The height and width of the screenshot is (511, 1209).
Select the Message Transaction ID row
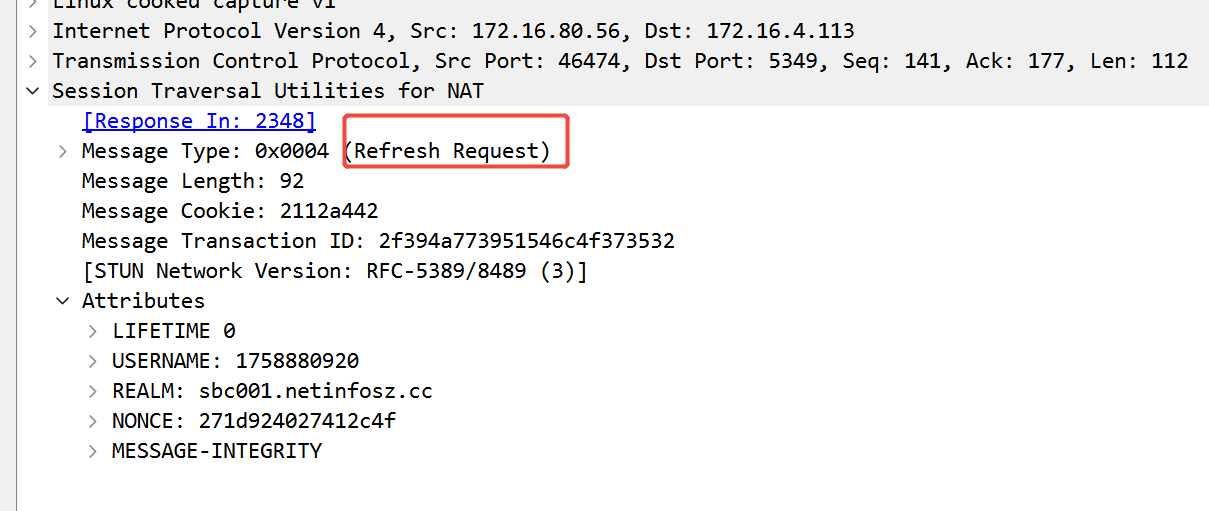point(377,241)
